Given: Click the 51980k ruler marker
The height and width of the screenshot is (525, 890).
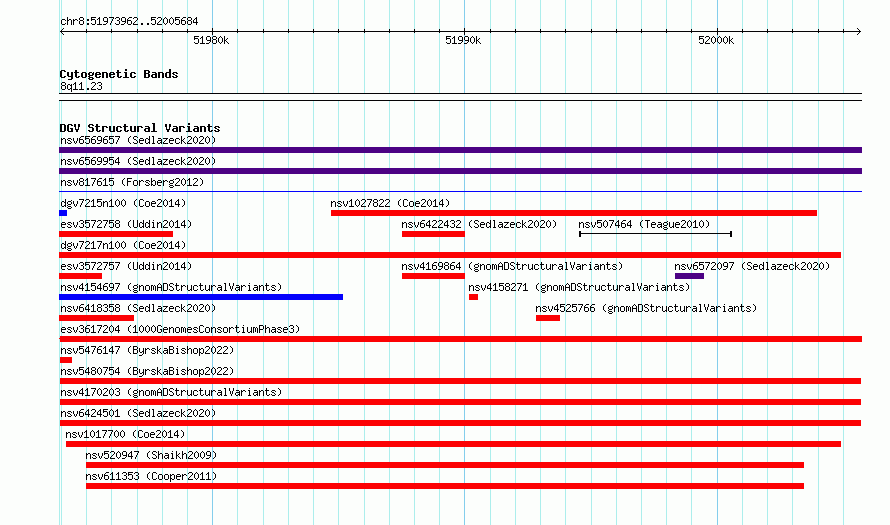Looking at the screenshot, I should click(x=211, y=40).
